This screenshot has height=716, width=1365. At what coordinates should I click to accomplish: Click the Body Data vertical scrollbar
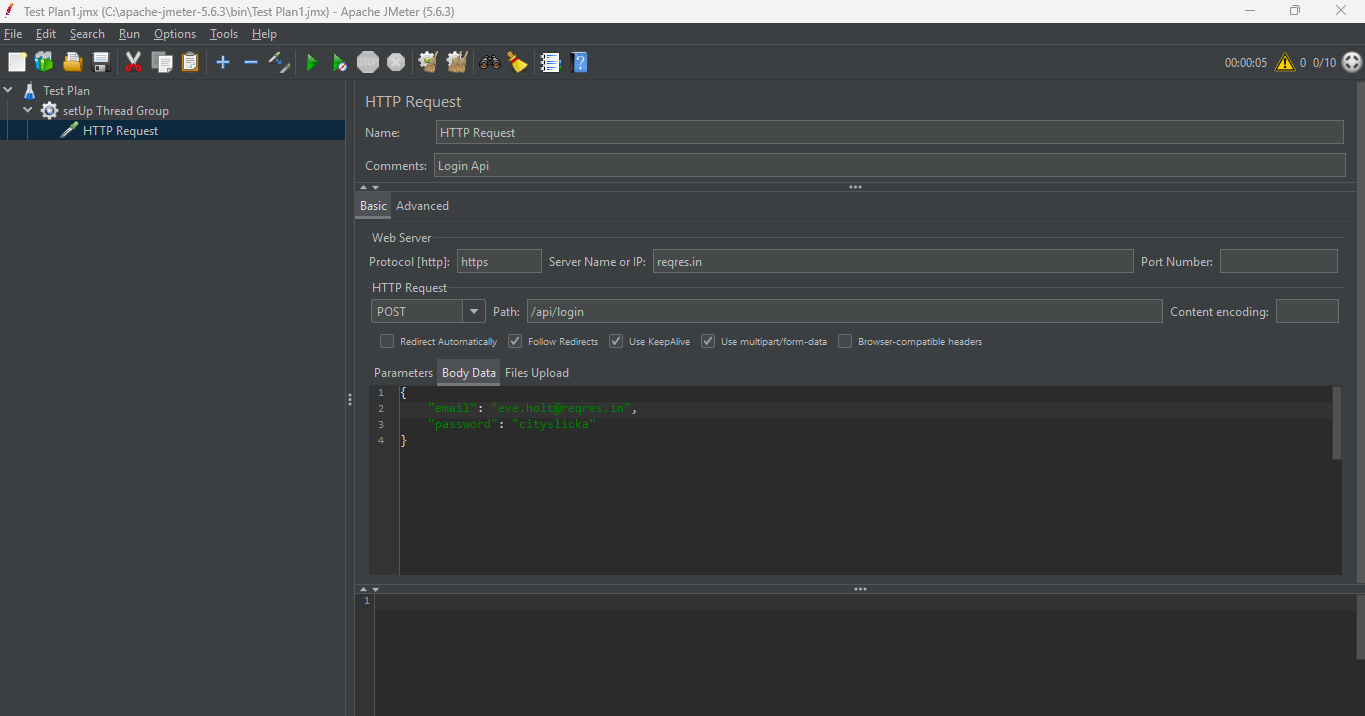pyautogui.click(x=1337, y=424)
